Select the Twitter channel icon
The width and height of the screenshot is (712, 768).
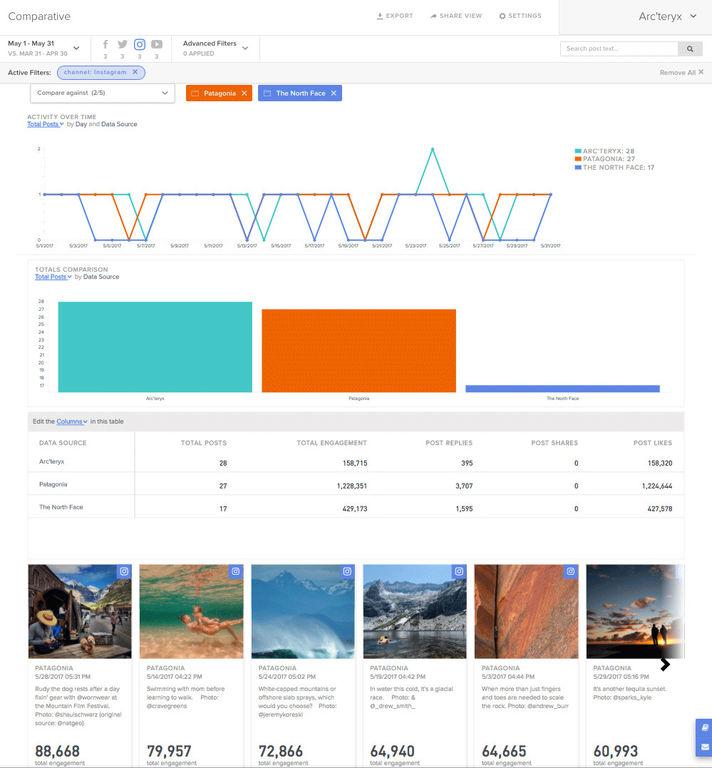point(122,44)
